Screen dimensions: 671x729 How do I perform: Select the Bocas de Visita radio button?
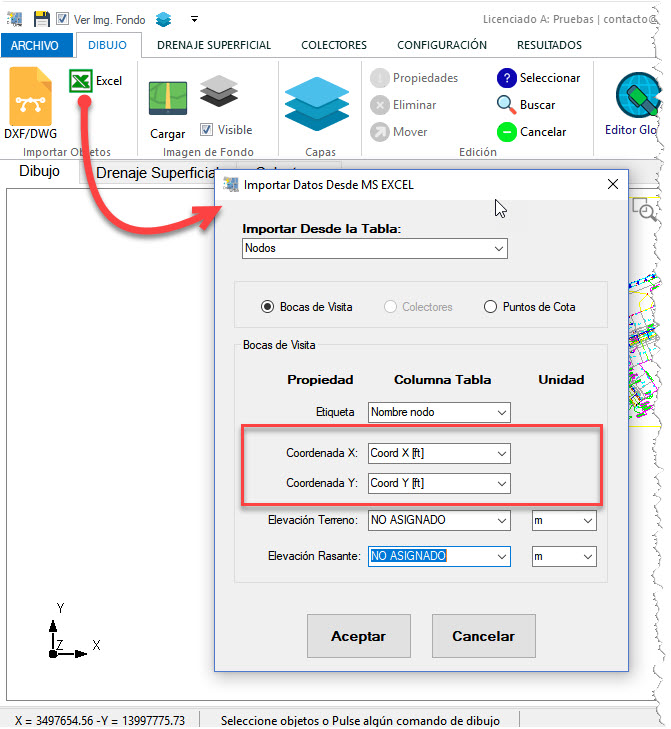coord(267,307)
